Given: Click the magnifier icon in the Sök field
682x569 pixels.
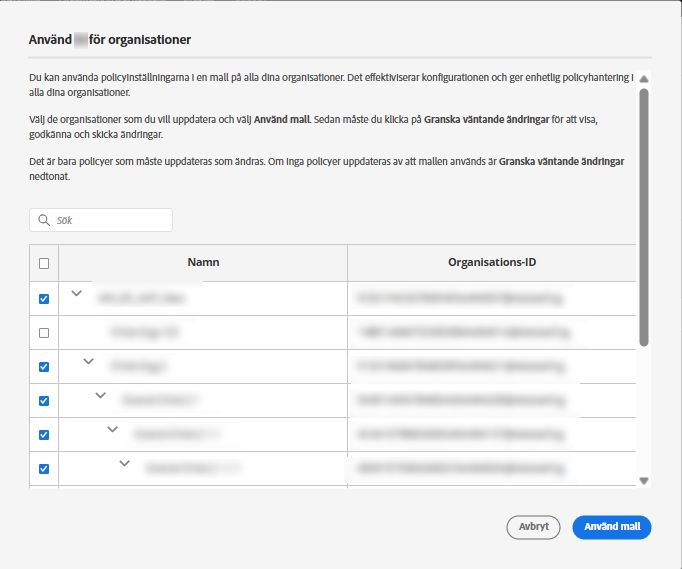Looking at the screenshot, I should tap(44, 220).
